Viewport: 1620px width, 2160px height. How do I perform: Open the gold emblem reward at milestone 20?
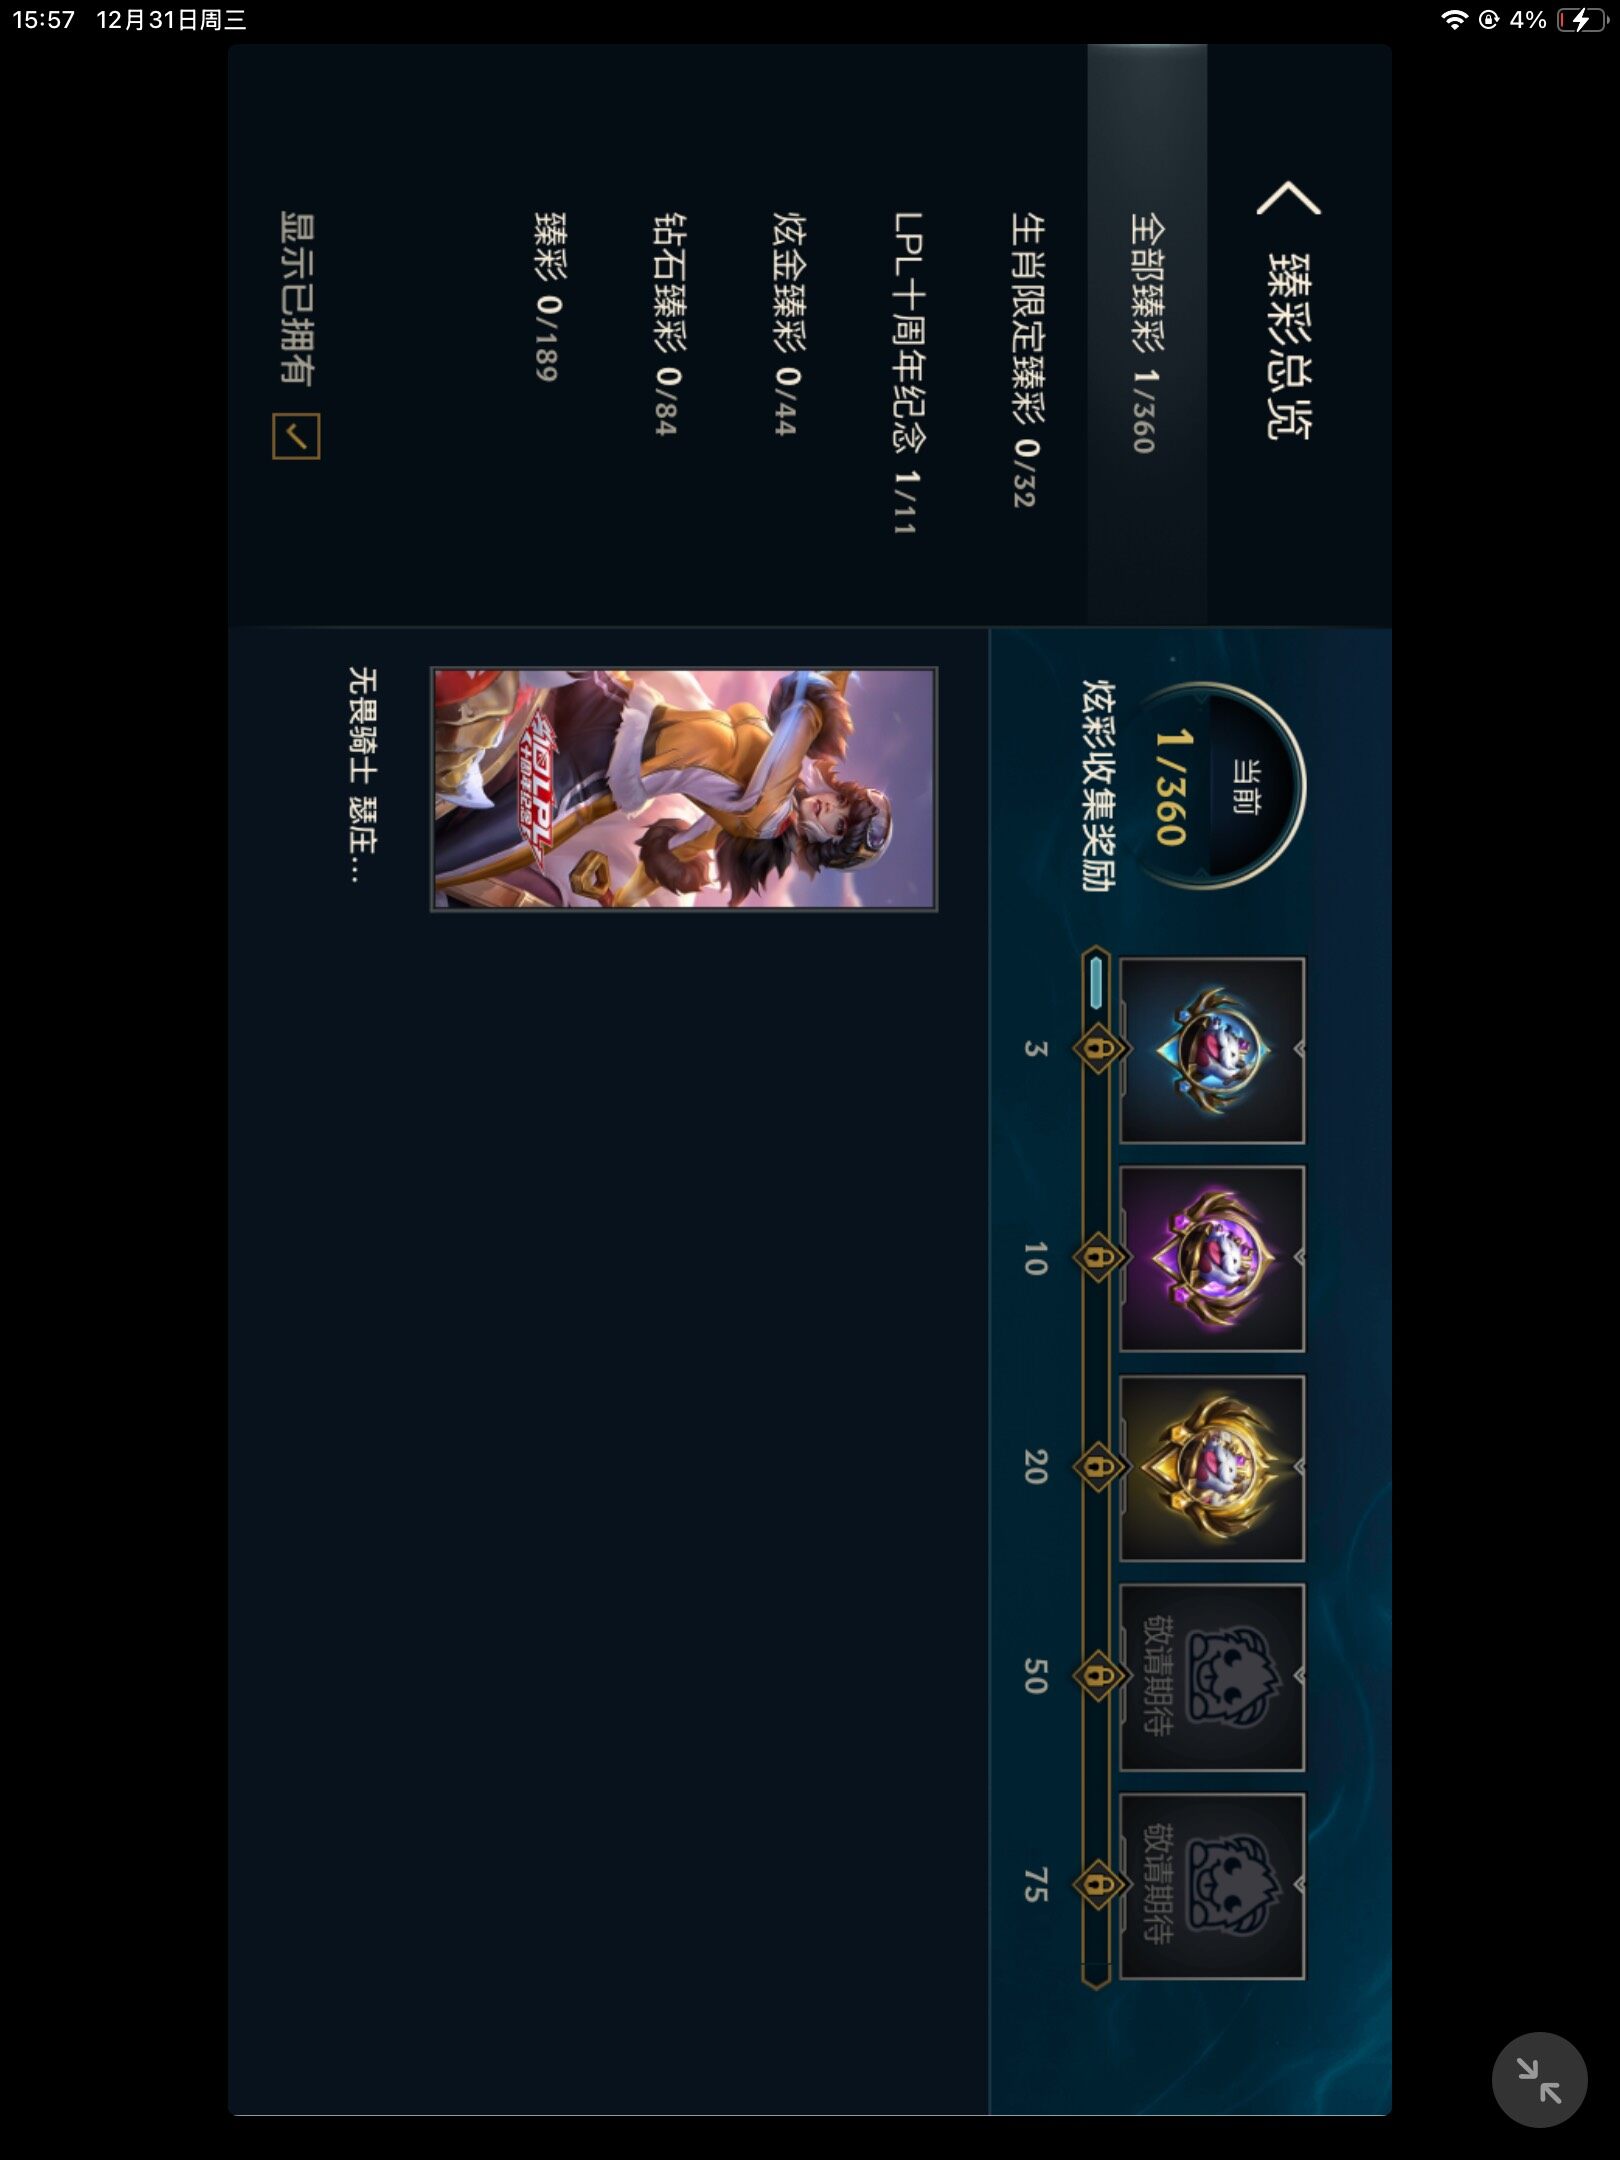1212,1468
